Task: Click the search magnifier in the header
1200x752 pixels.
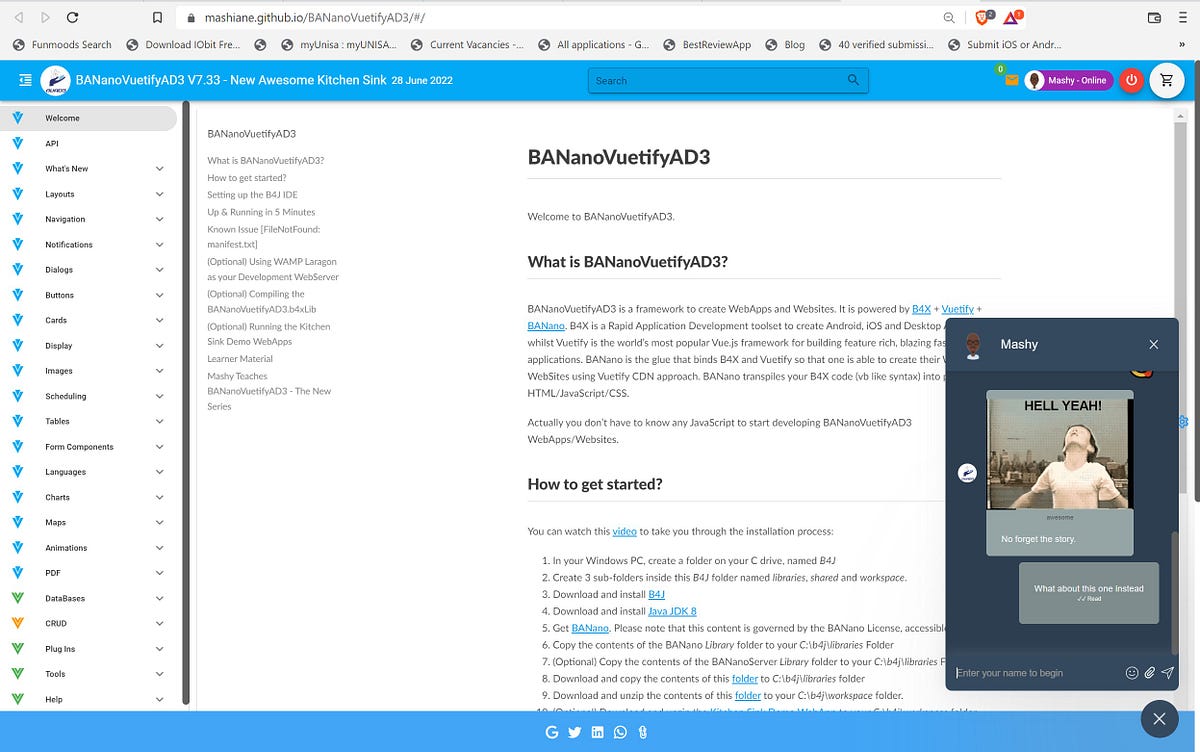Action: coord(853,80)
